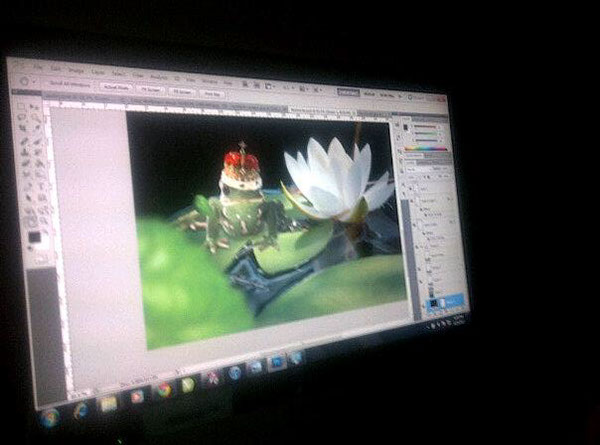Open the foreground color swatch in toolbox
The height and width of the screenshot is (445, 600).
click(x=35, y=237)
